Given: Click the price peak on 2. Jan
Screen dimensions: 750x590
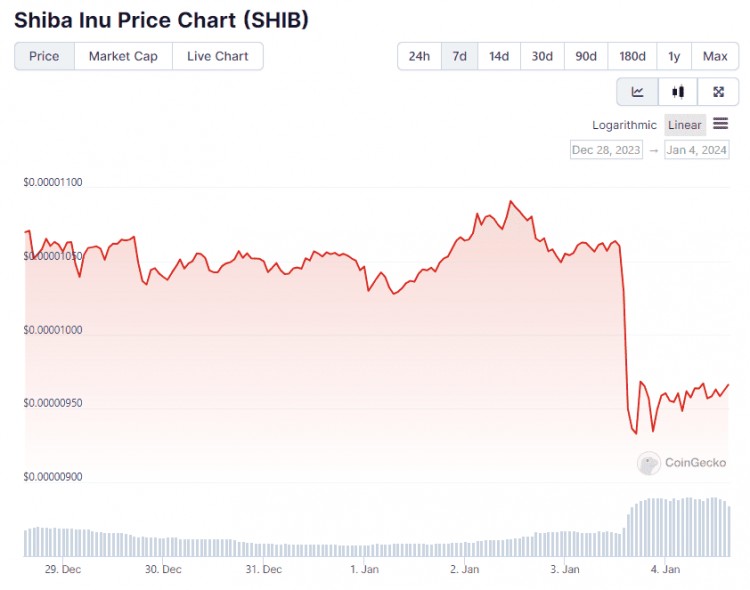Looking at the screenshot, I should coord(510,201).
